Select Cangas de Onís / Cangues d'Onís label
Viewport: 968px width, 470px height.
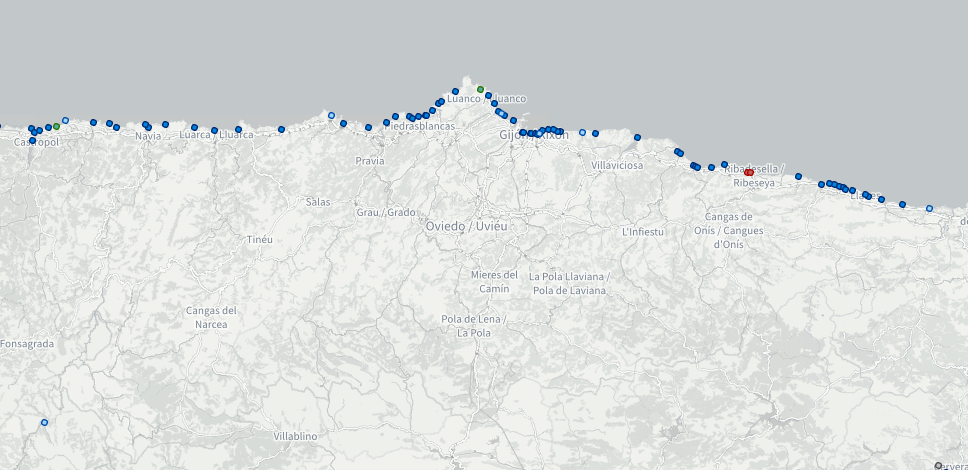[728, 230]
